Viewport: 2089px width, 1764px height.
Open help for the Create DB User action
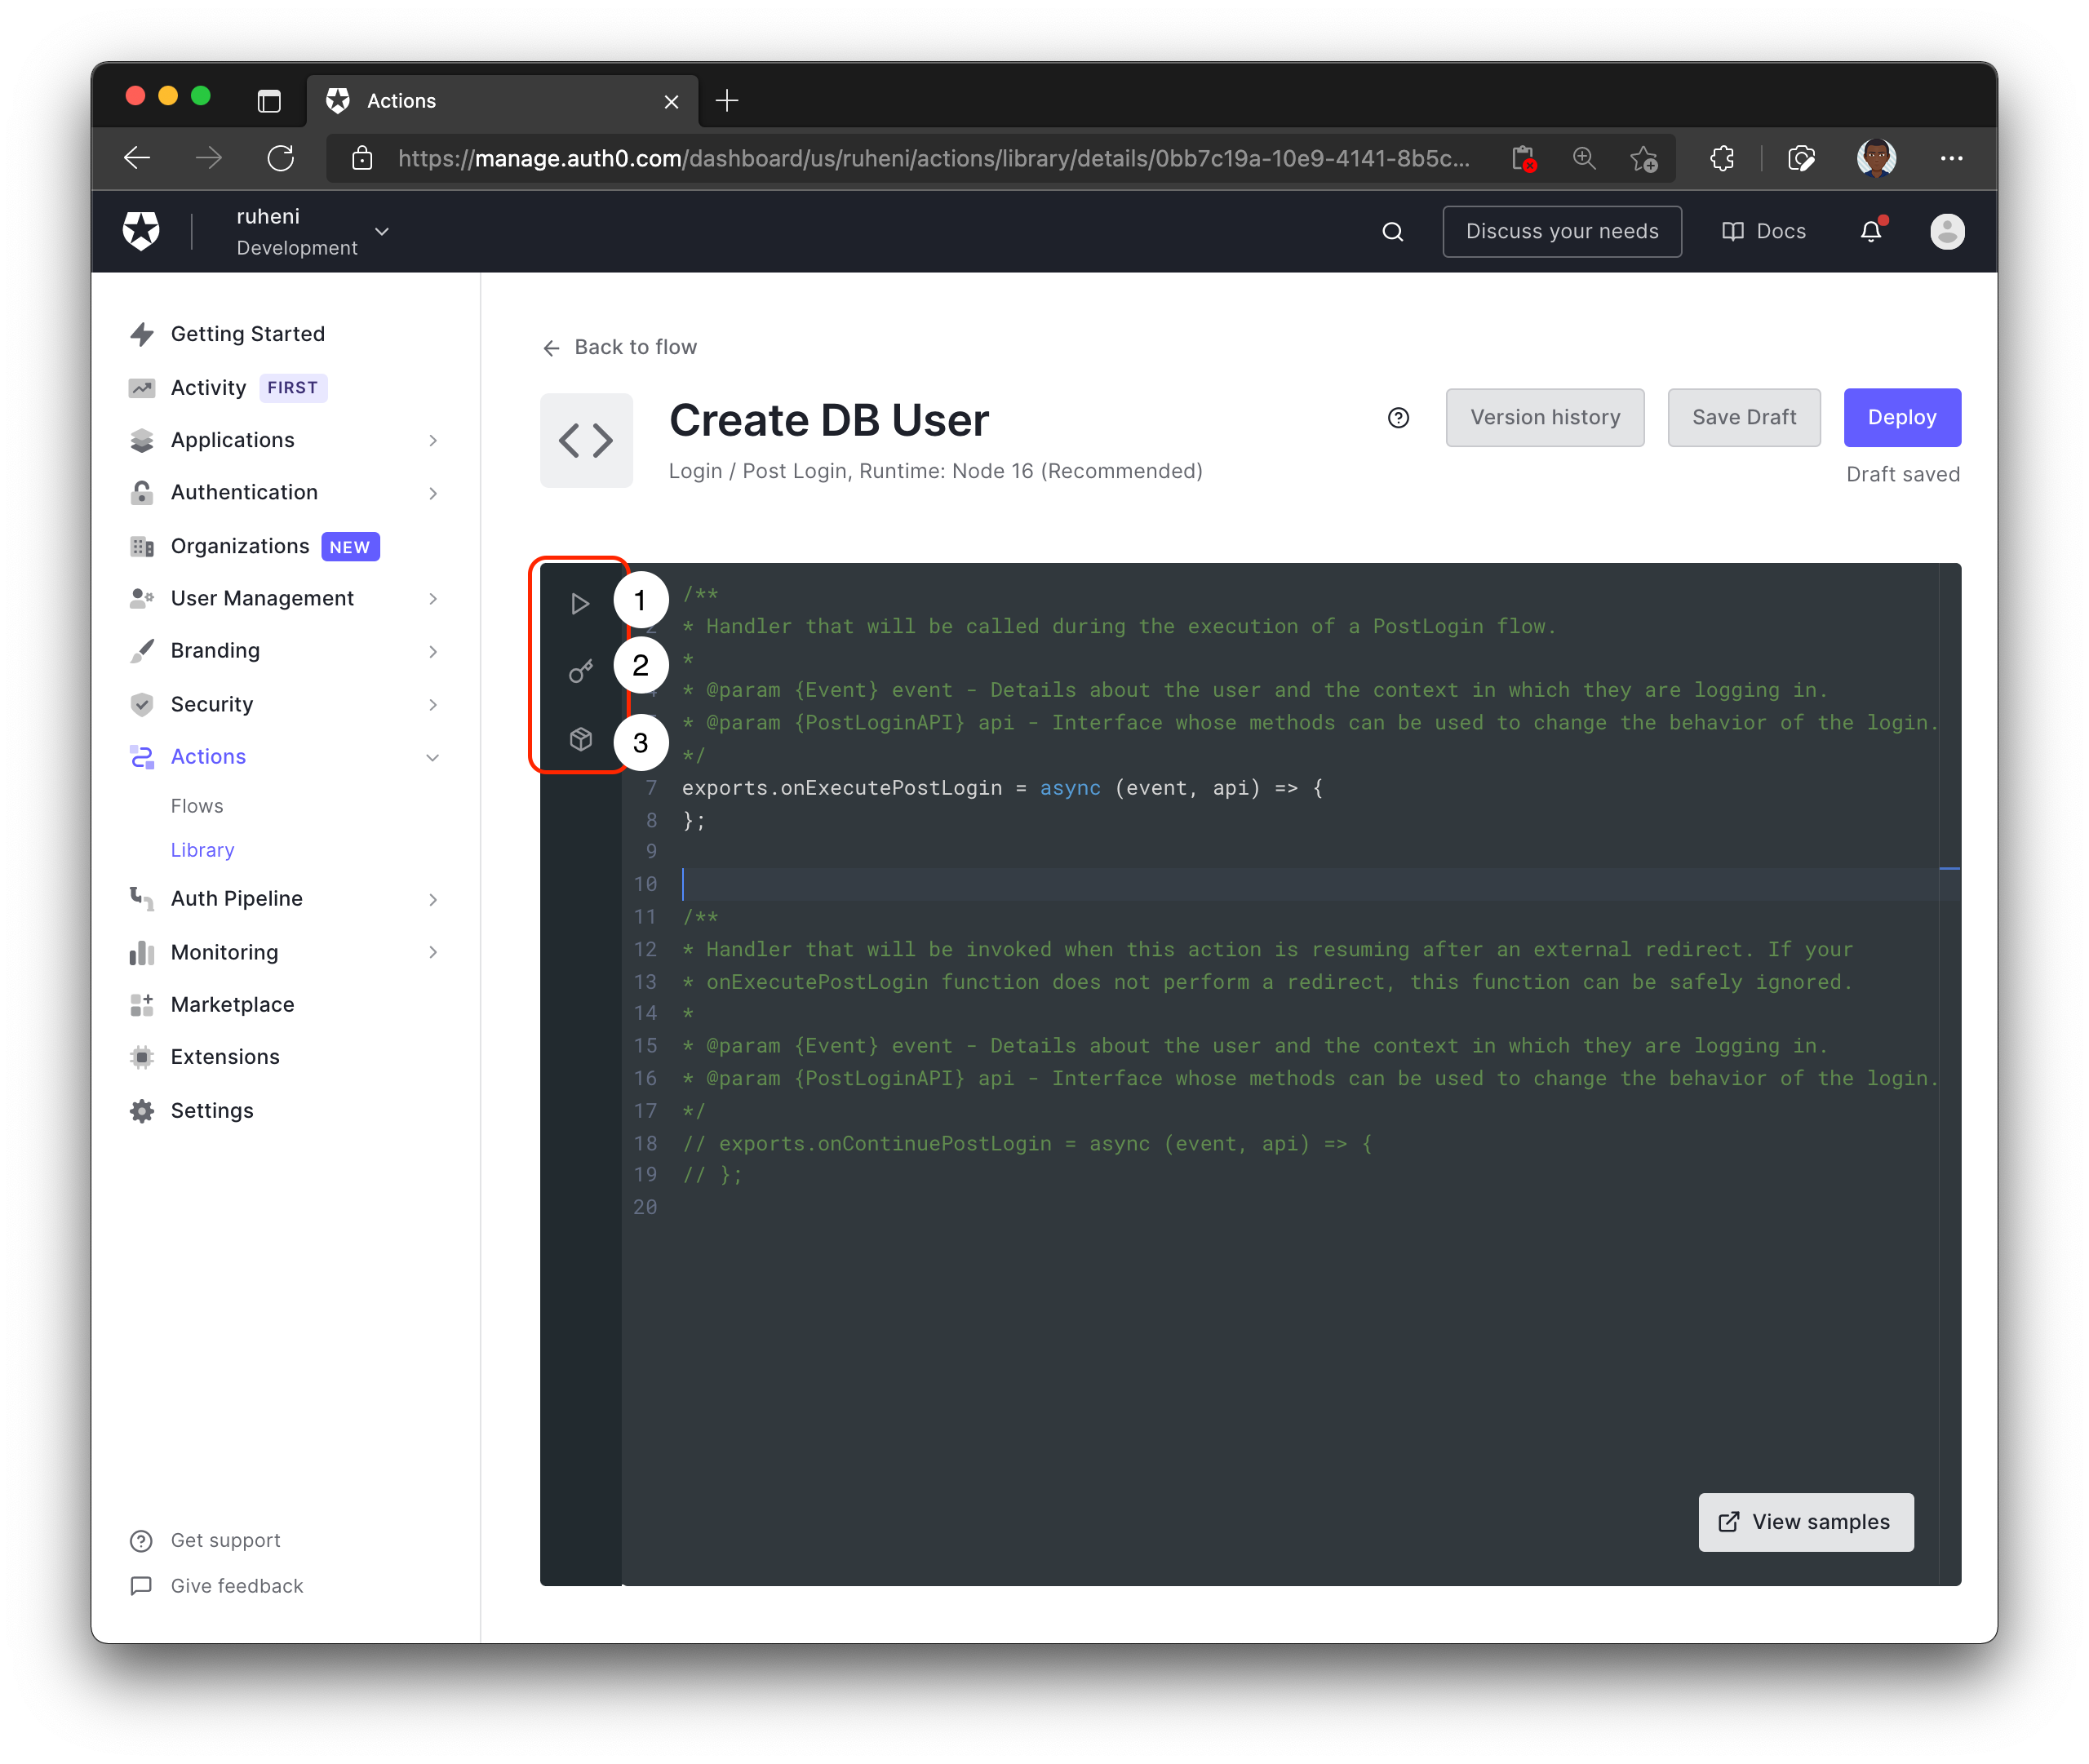pyautogui.click(x=1397, y=418)
